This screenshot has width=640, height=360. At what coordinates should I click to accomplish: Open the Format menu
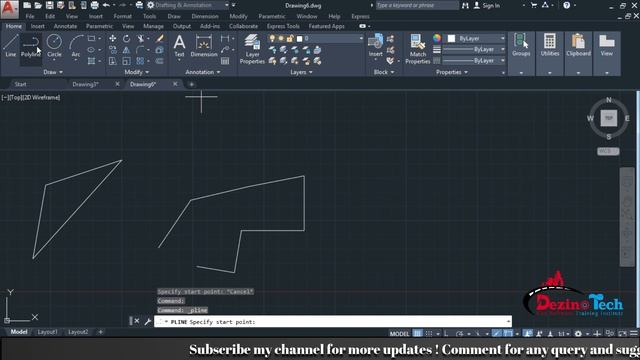pyautogui.click(x=122, y=16)
